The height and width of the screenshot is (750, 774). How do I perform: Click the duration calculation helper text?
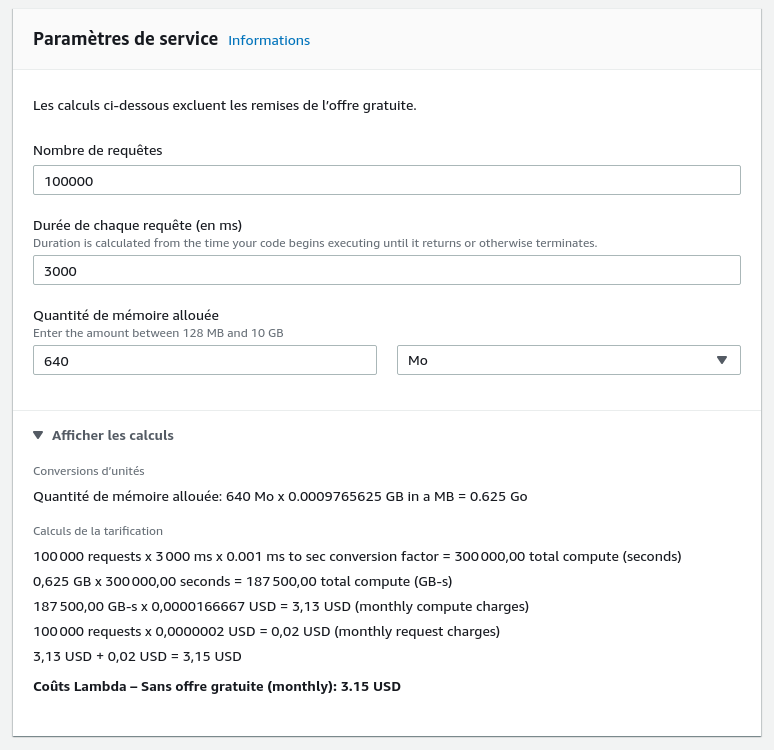pos(315,243)
